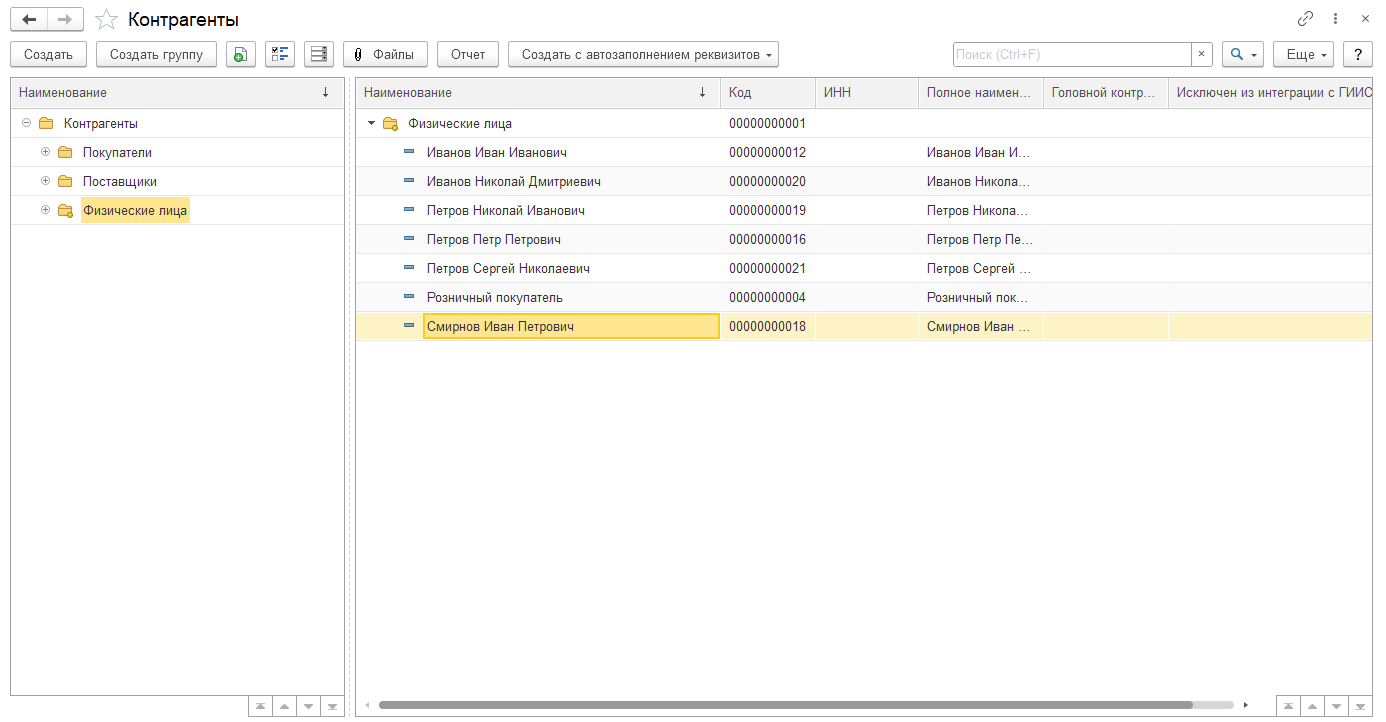Click the folder icon of Физические лица in right list
Screen dimensions: 1386x722
[391, 123]
